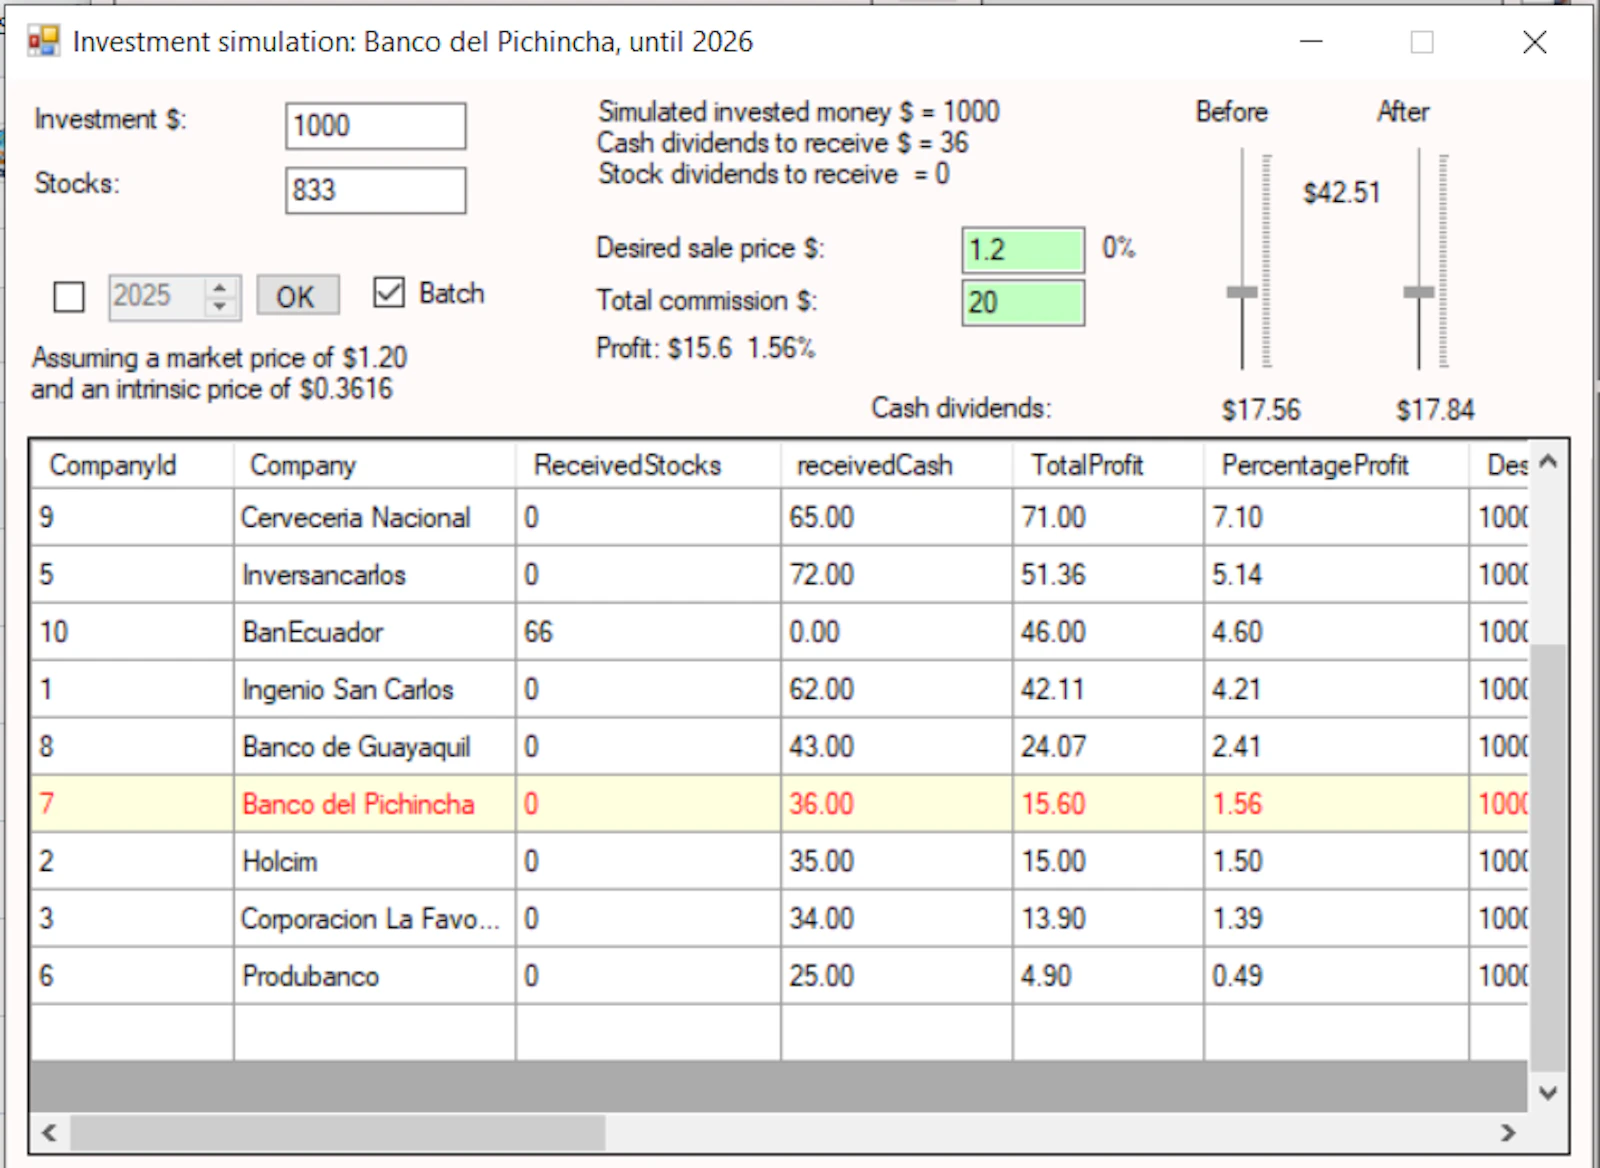Toggle the Batch checkbox

(x=389, y=292)
